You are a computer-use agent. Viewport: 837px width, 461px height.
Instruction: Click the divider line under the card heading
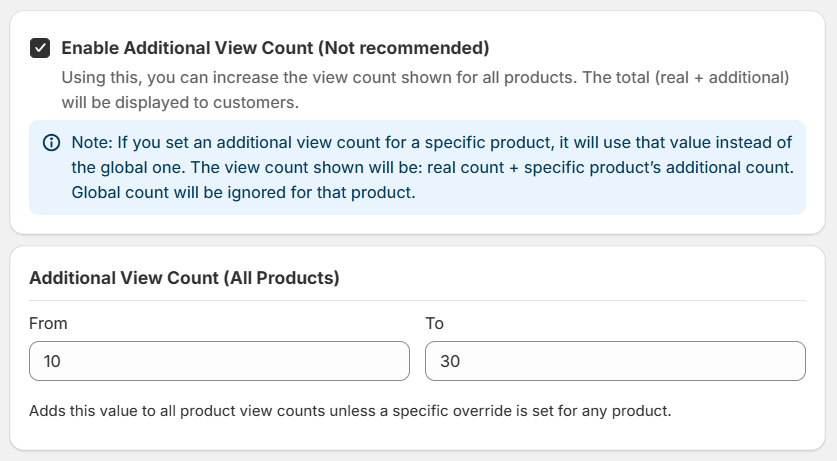(417, 300)
